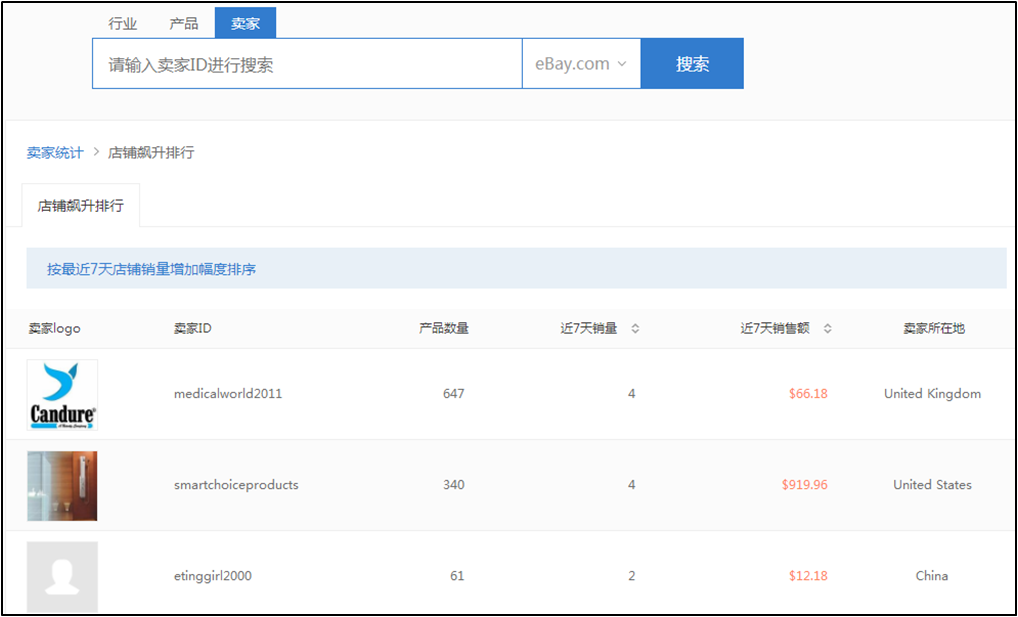Sort by 近7天销售额 arrows icon
The width and height of the screenshot is (1018, 617).
[x=827, y=329]
